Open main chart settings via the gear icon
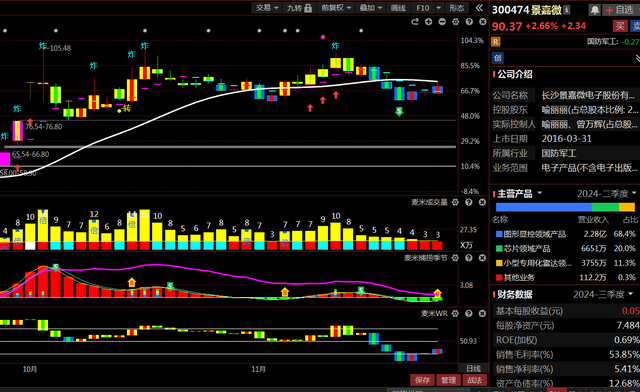Image resolution: width=640 pixels, height=392 pixels. pos(456,22)
